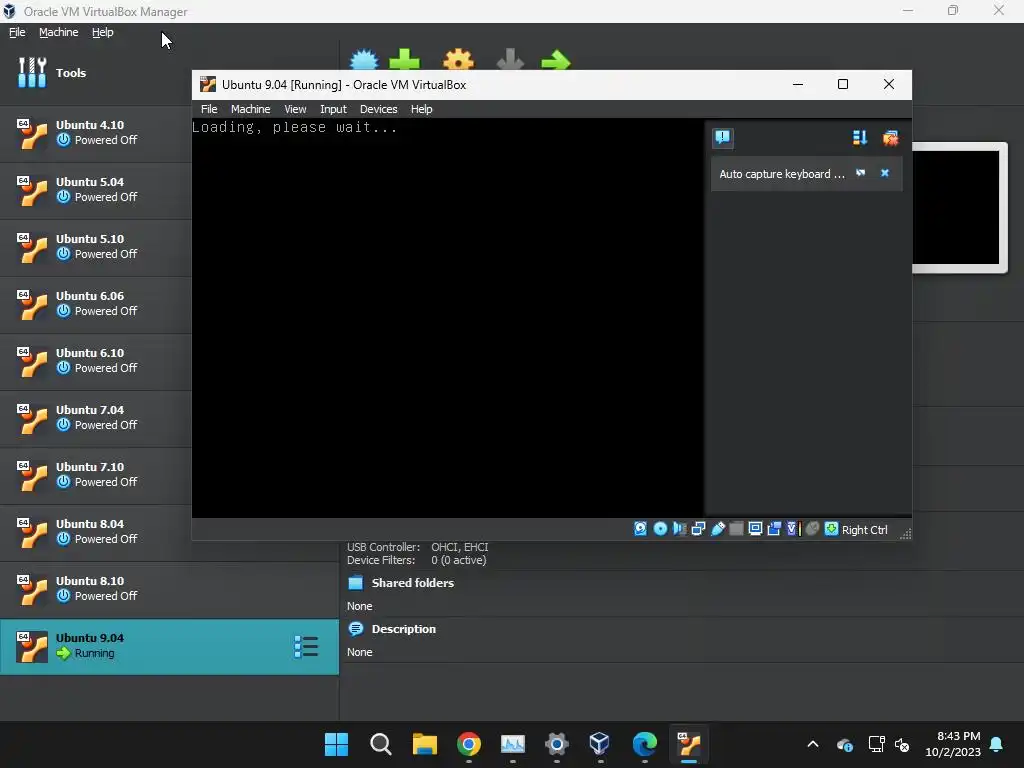Open the Devices menu in the VM window
1024x768 pixels.
click(x=378, y=109)
